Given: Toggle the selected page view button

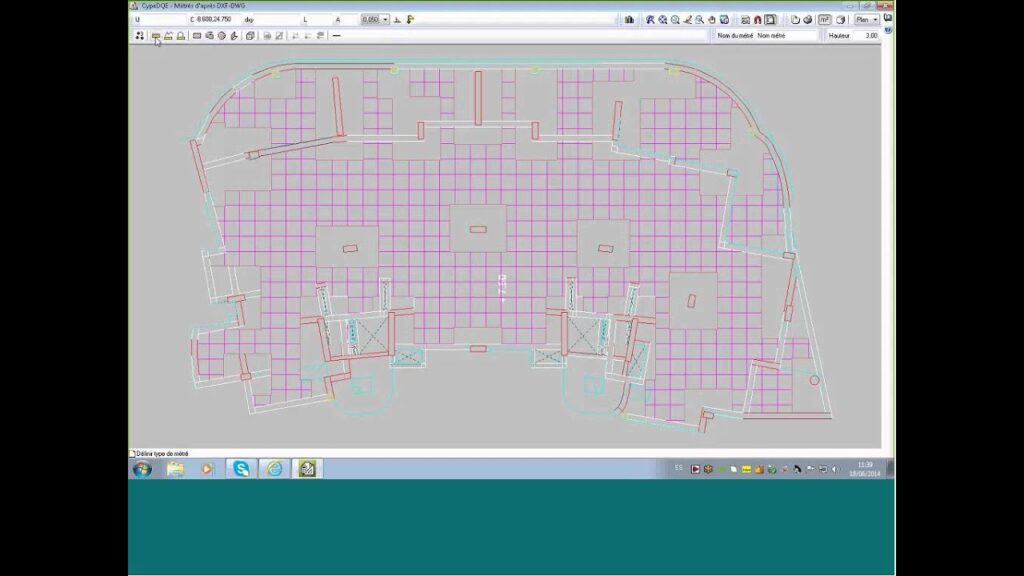Looking at the screenshot, I should (771, 19).
